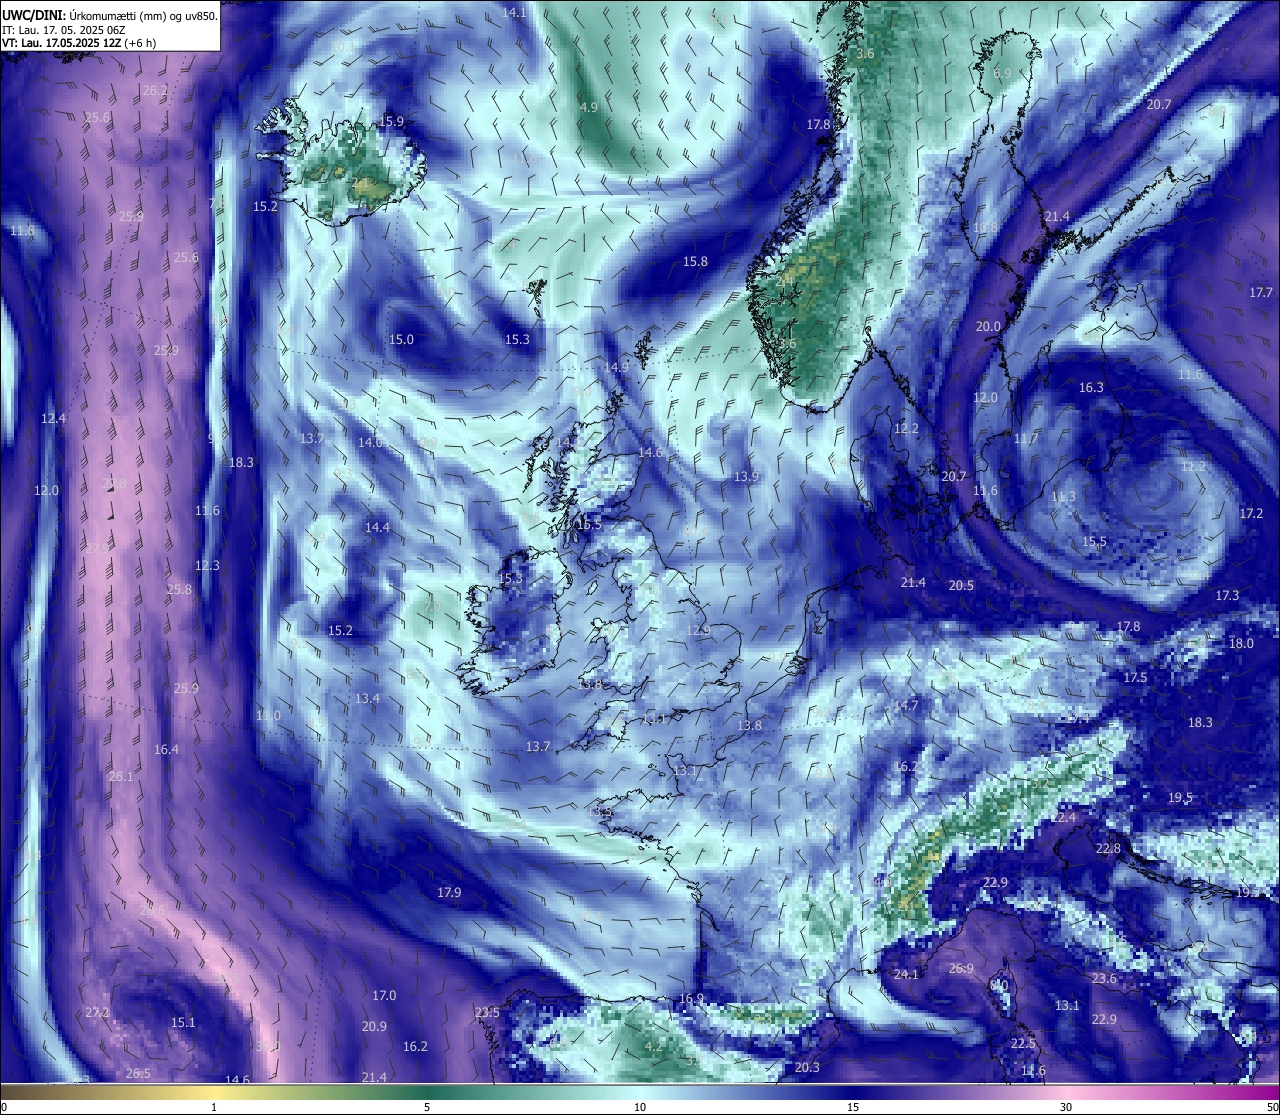The image size is (1280, 1115).
Task: Click the 16.9 value label
Action: tap(691, 998)
